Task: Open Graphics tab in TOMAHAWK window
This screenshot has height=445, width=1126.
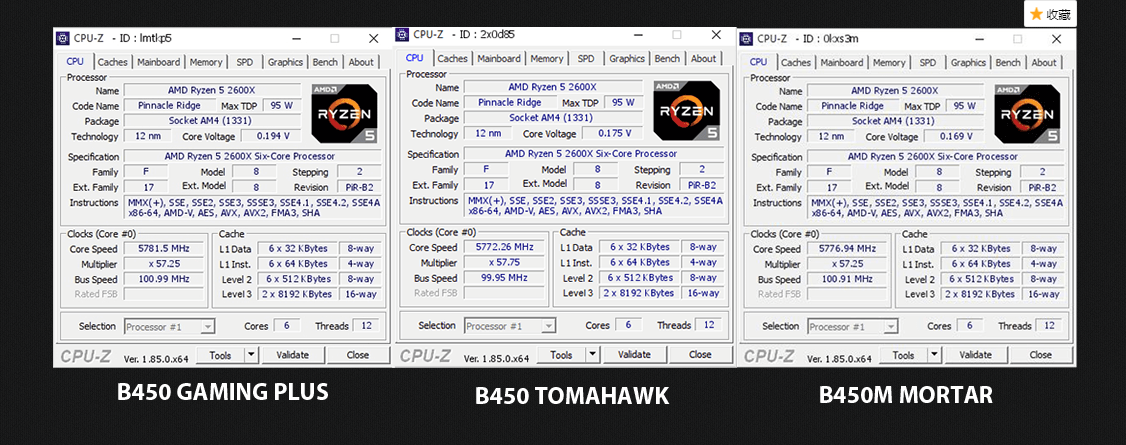Action: pyautogui.click(x=627, y=59)
